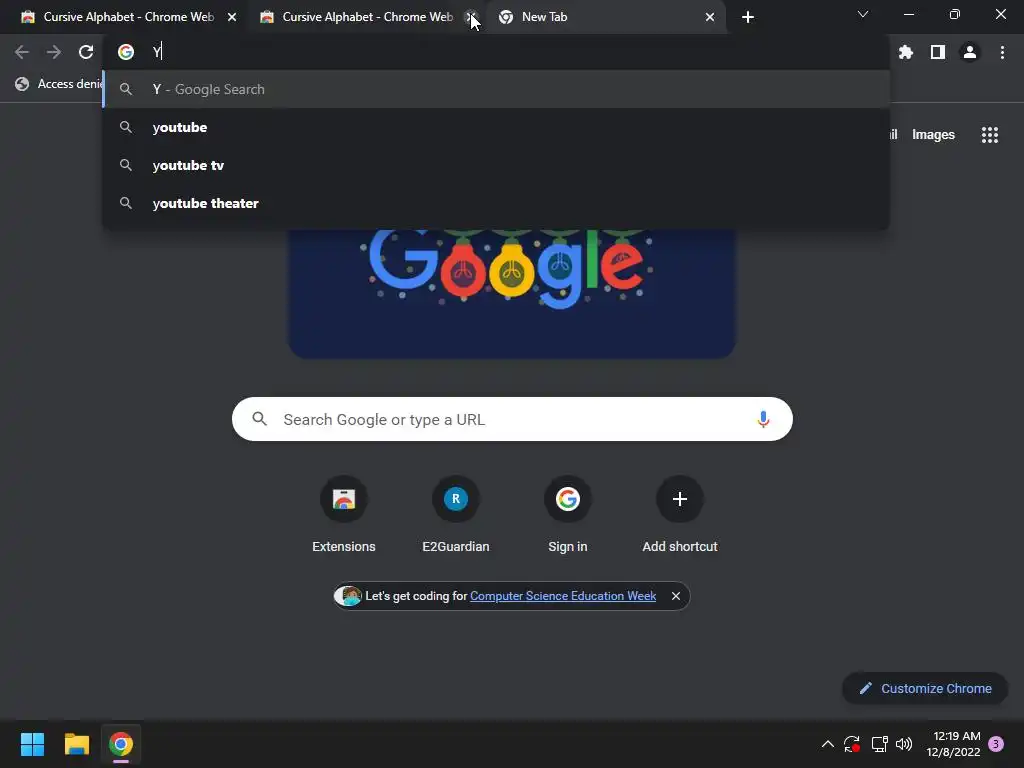The image size is (1024, 768).
Task: Start voice search with the microphone icon
Action: point(763,419)
